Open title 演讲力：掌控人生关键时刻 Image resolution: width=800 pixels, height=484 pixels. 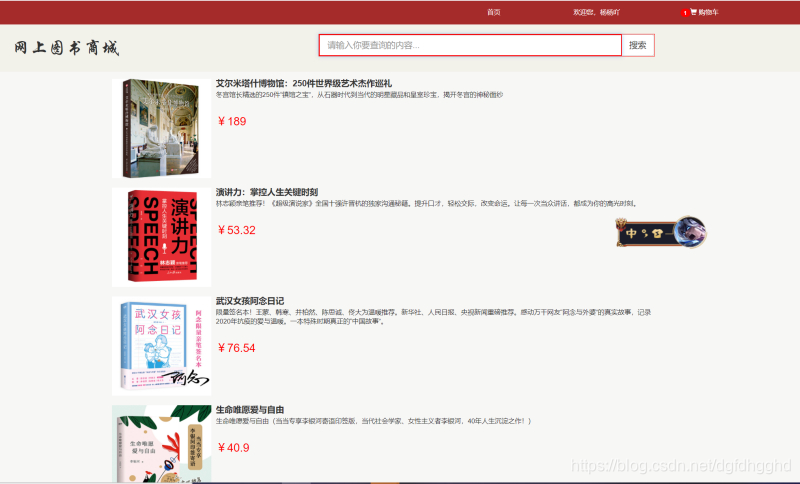(x=267, y=192)
